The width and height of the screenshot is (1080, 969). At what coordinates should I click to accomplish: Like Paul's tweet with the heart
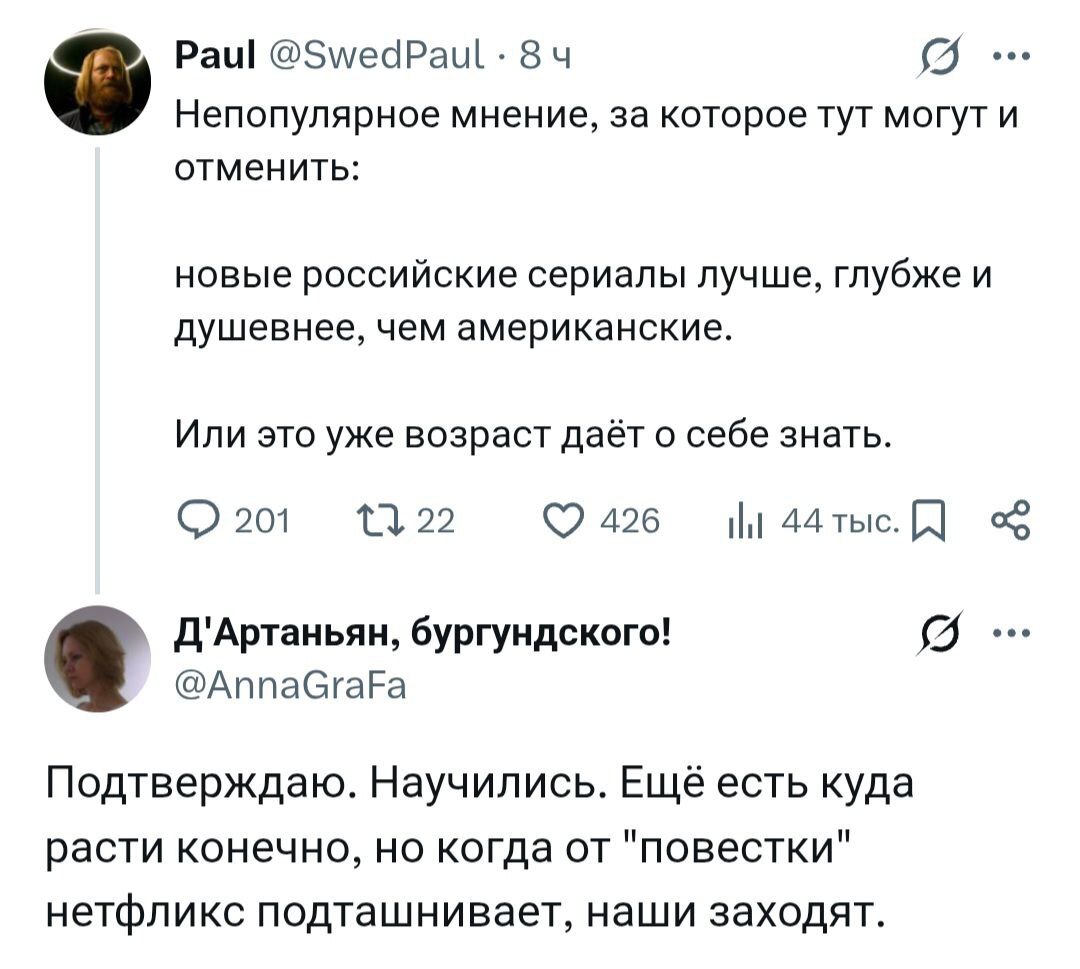pyautogui.click(x=567, y=519)
